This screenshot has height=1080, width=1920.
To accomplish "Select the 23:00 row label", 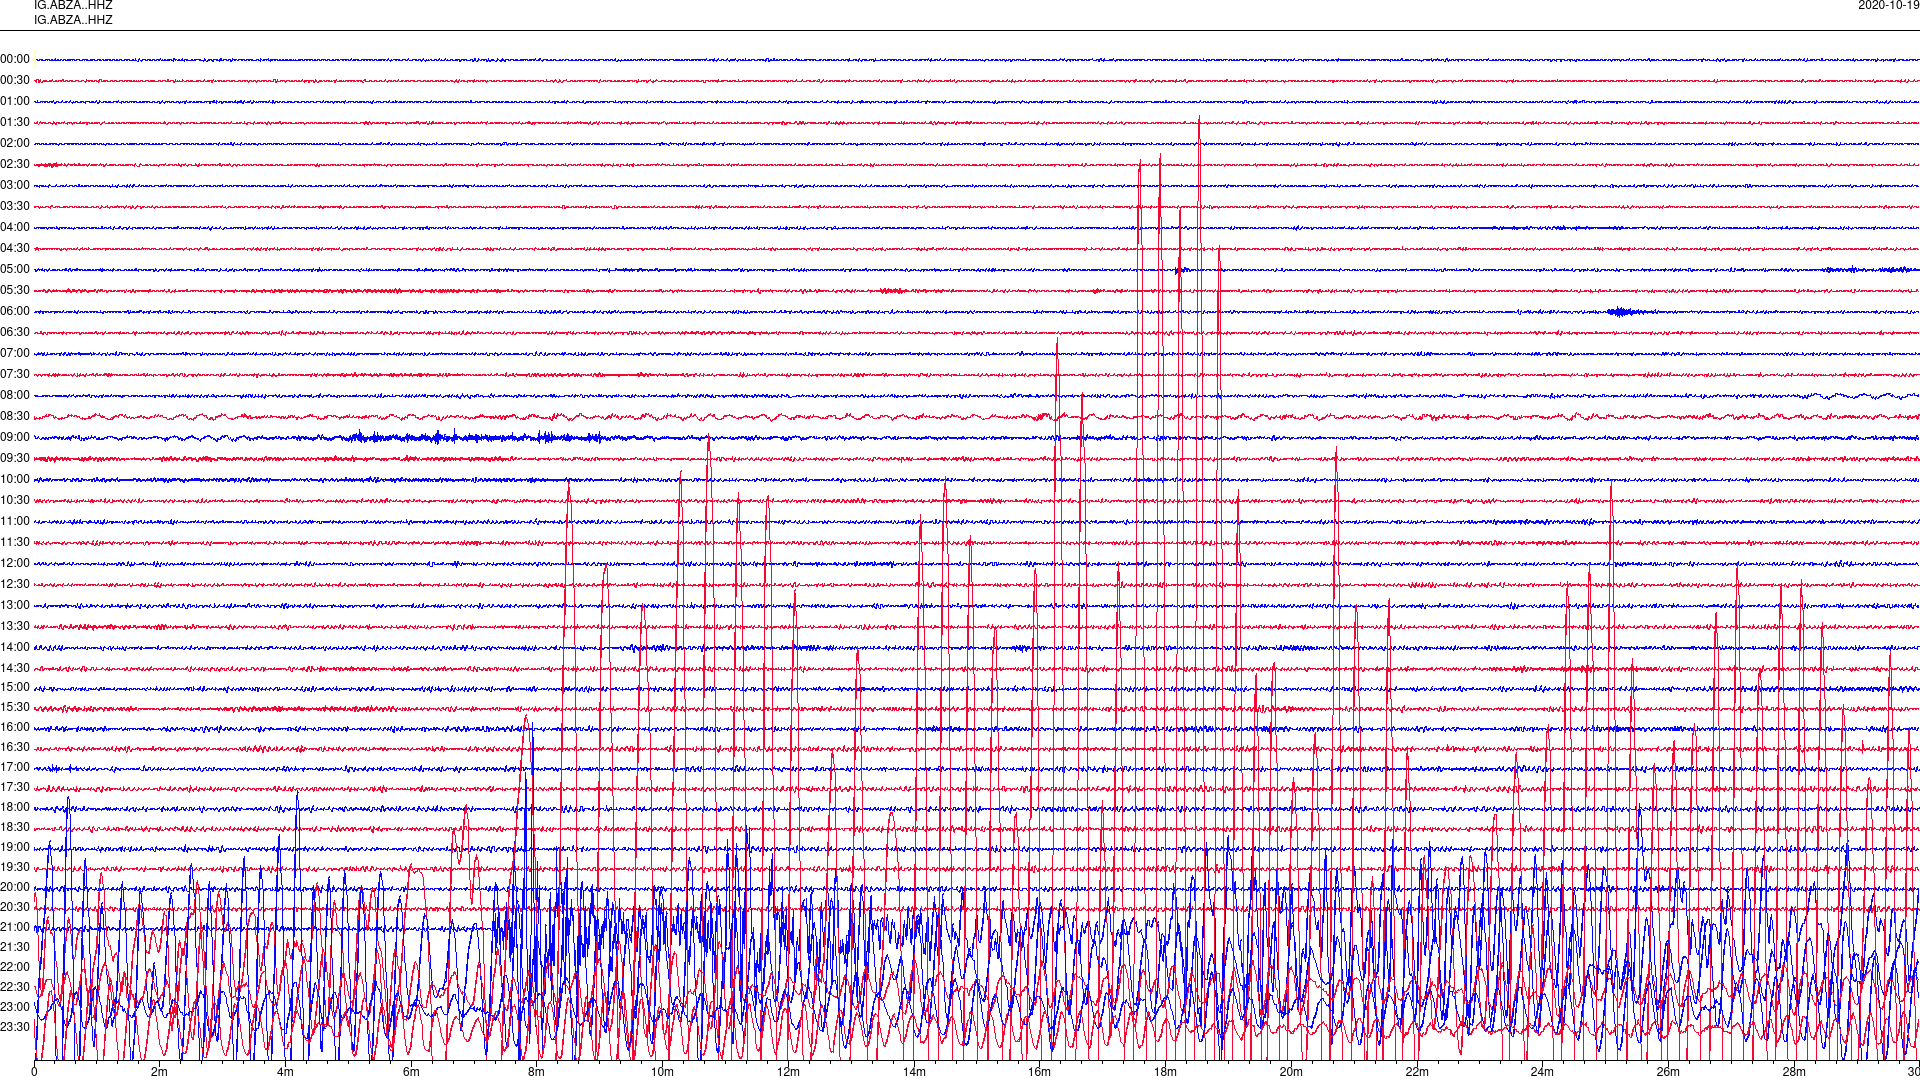I will (15, 1008).
